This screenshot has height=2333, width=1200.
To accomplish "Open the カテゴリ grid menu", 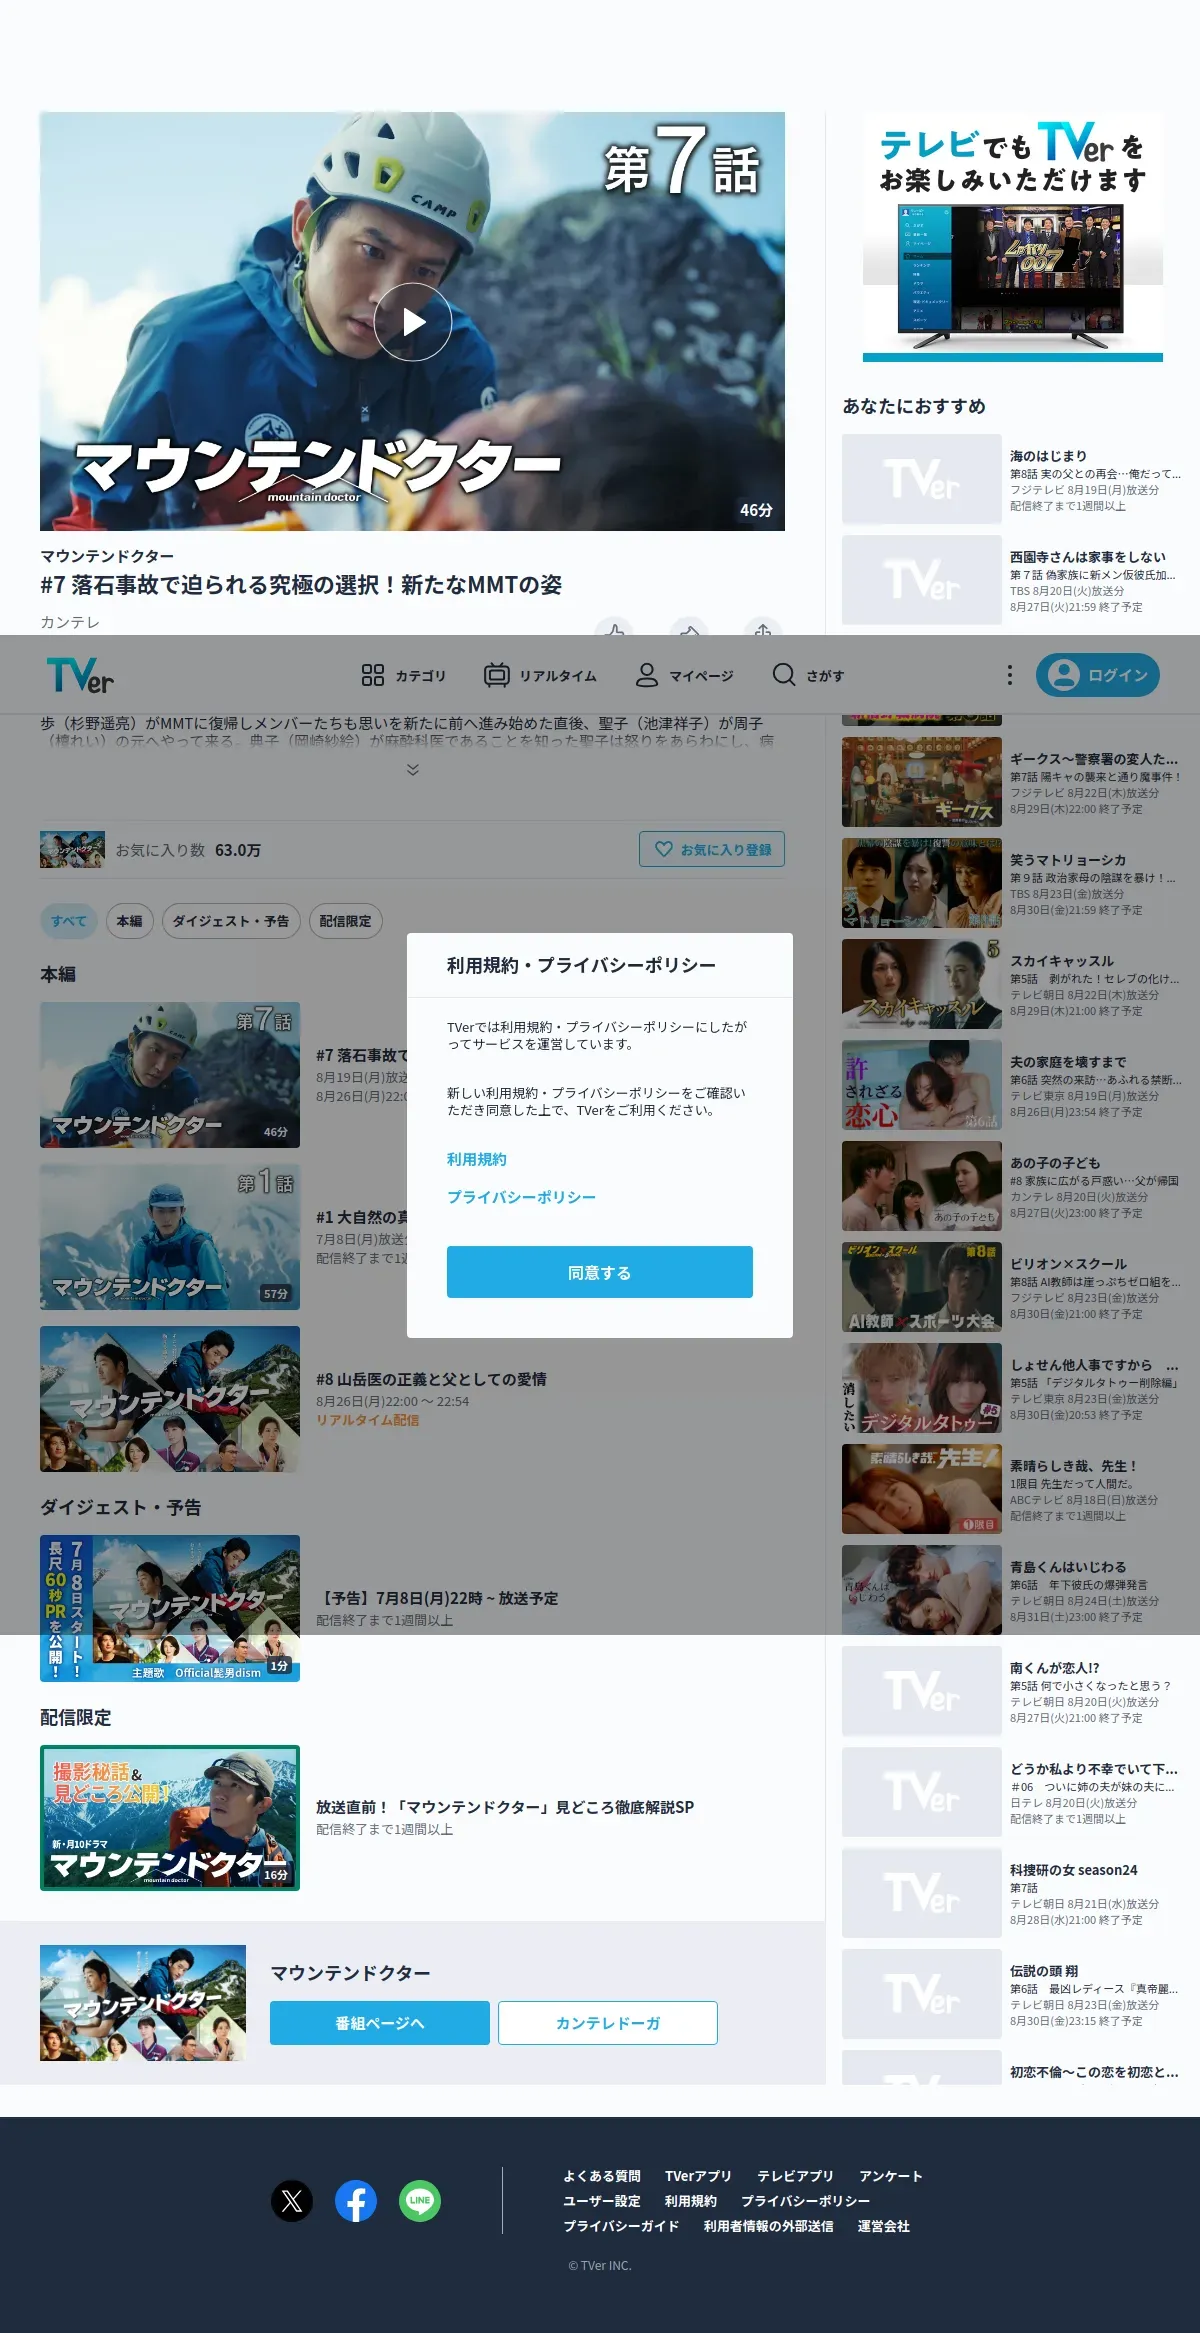I will (x=403, y=676).
